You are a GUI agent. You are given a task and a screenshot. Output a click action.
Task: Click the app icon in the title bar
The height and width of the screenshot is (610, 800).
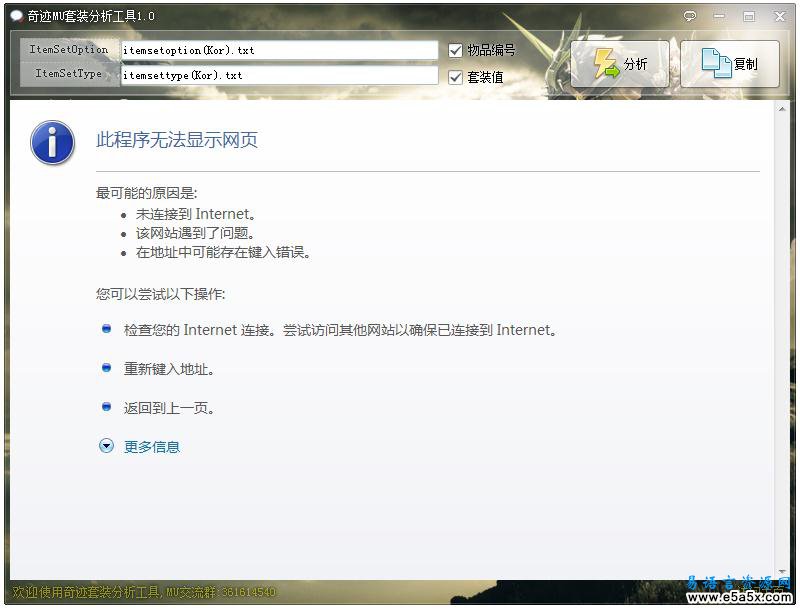pos(16,16)
